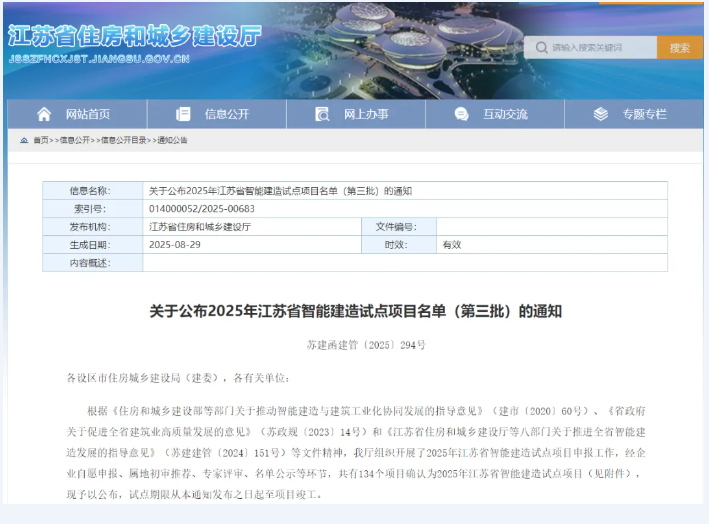The width and height of the screenshot is (709, 524).
Task: Click the small home icon in the breadcrumb
Action: click(24, 141)
